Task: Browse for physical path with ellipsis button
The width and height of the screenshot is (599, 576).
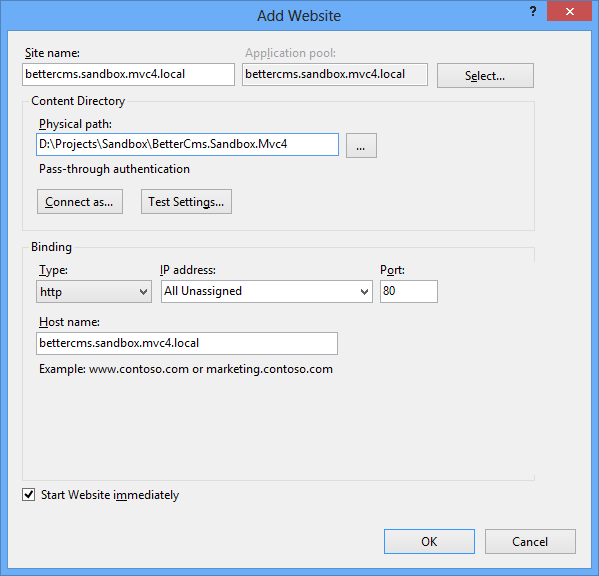Action: (361, 145)
